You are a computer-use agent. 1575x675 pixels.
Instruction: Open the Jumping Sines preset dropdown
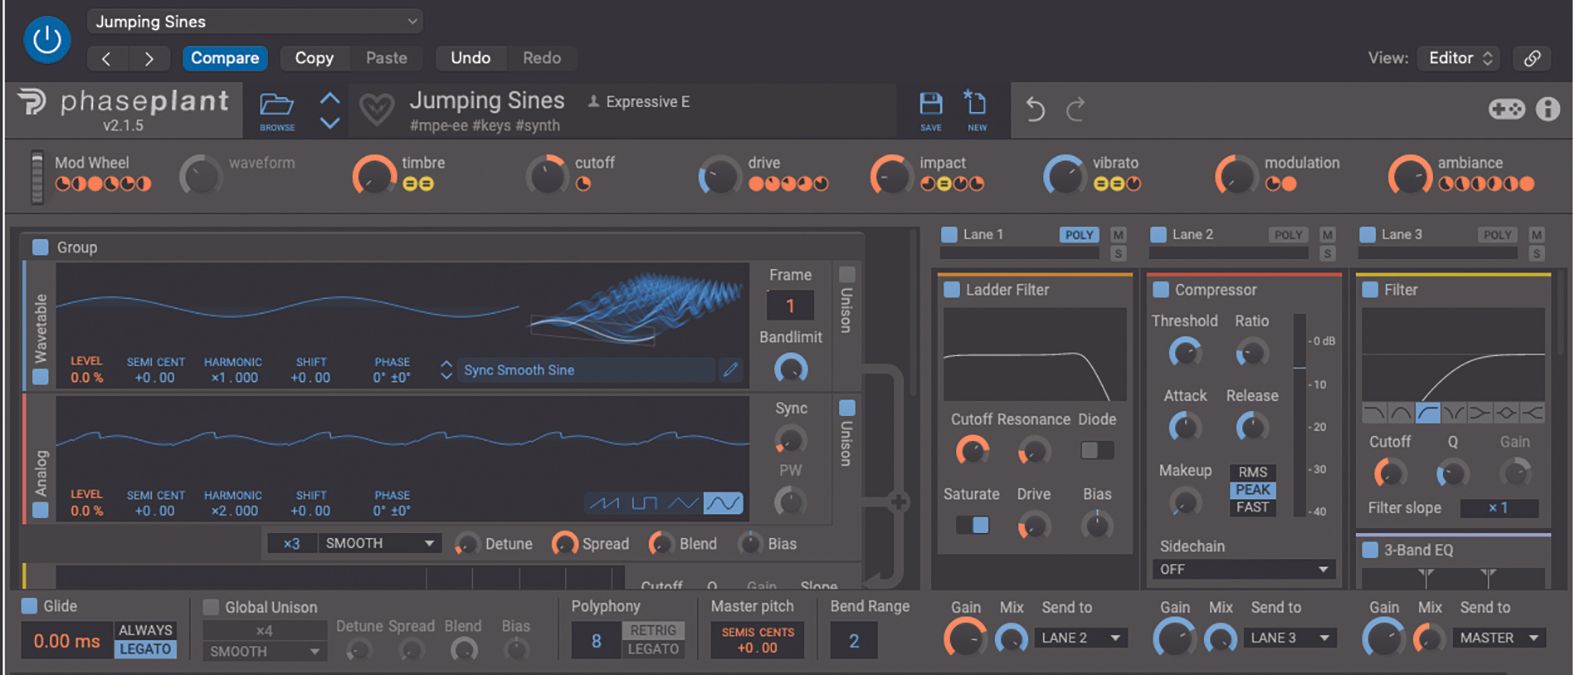[x=255, y=21]
